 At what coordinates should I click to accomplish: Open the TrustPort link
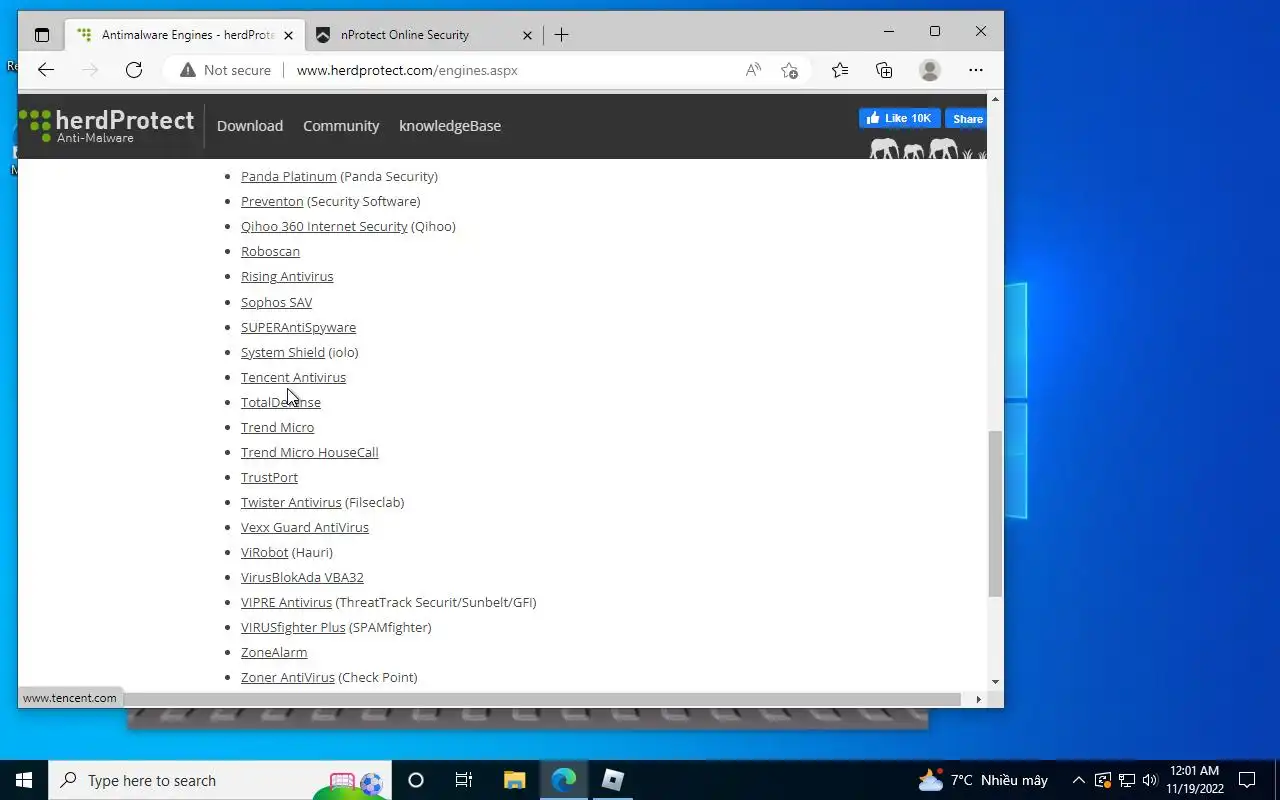(269, 477)
